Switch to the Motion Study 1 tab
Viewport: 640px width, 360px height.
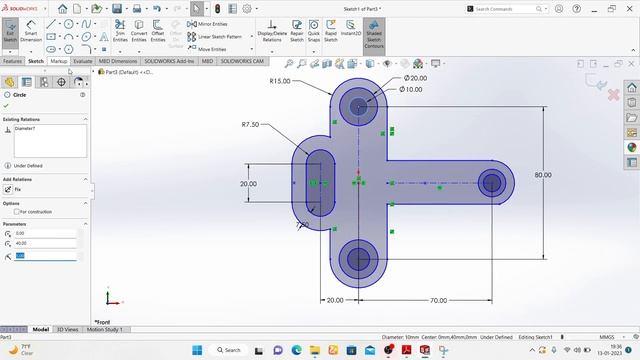[x=104, y=329]
